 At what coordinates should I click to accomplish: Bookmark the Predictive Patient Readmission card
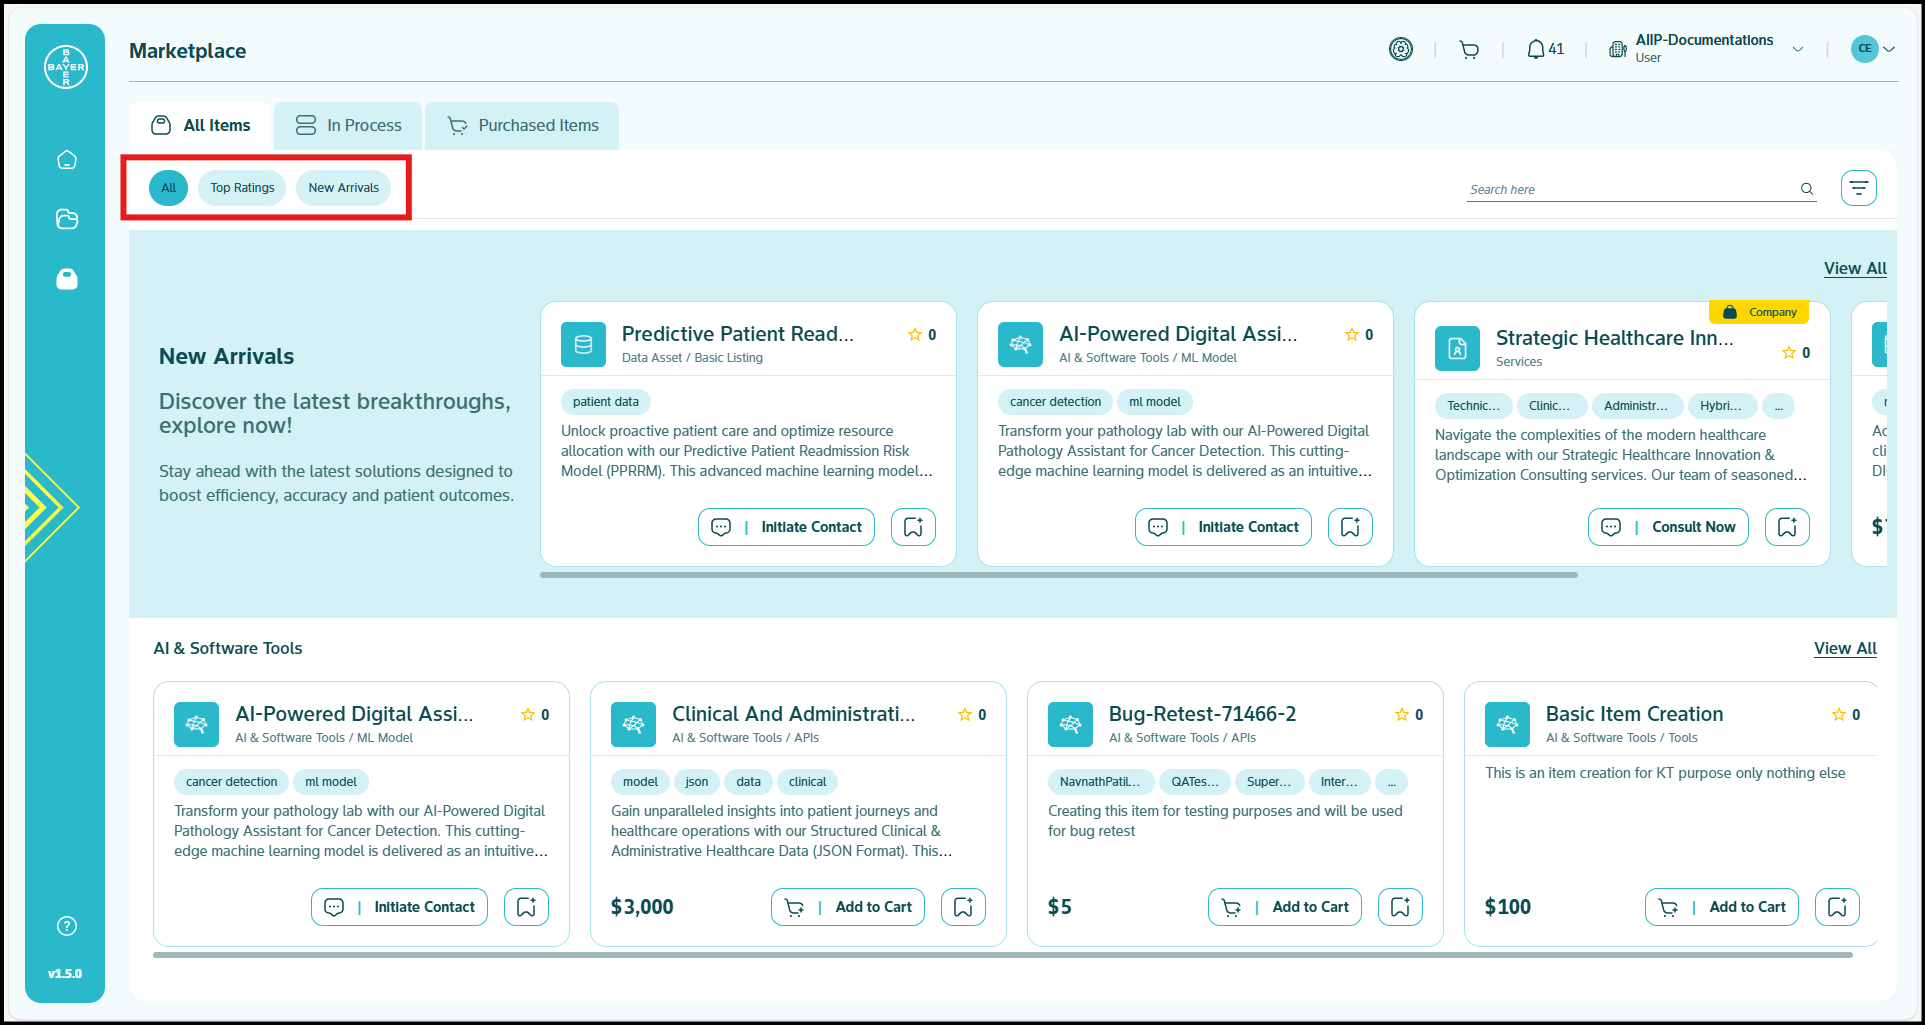coord(913,527)
